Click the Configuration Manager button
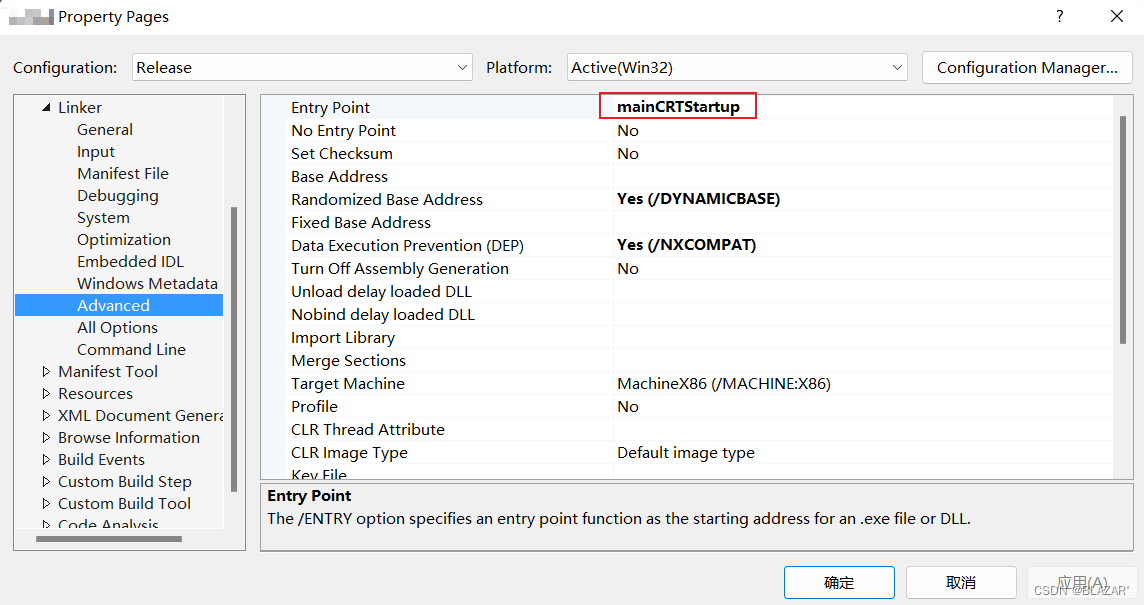The image size is (1144, 605). [1026, 68]
